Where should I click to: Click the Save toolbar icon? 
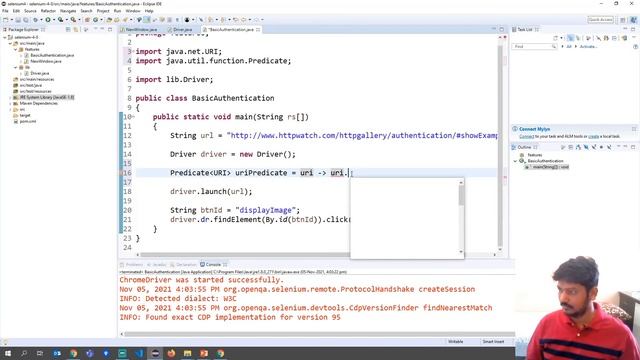pyautogui.click(x=18, y=20)
